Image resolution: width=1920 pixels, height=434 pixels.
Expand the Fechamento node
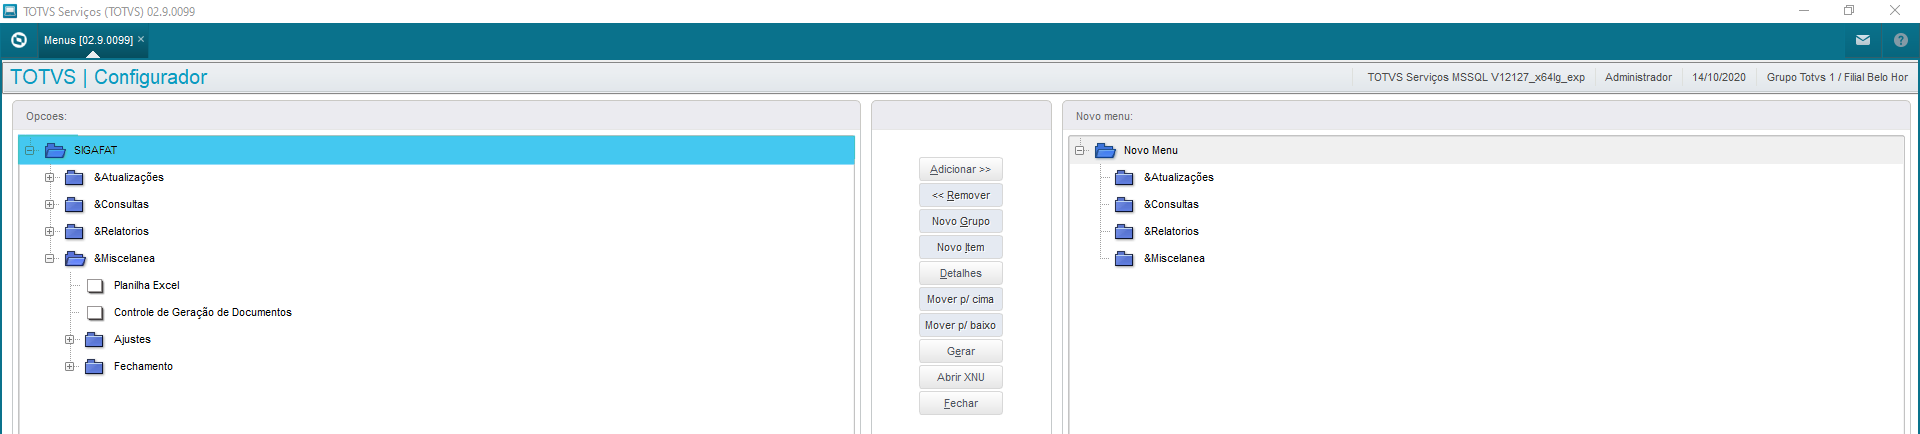point(69,366)
